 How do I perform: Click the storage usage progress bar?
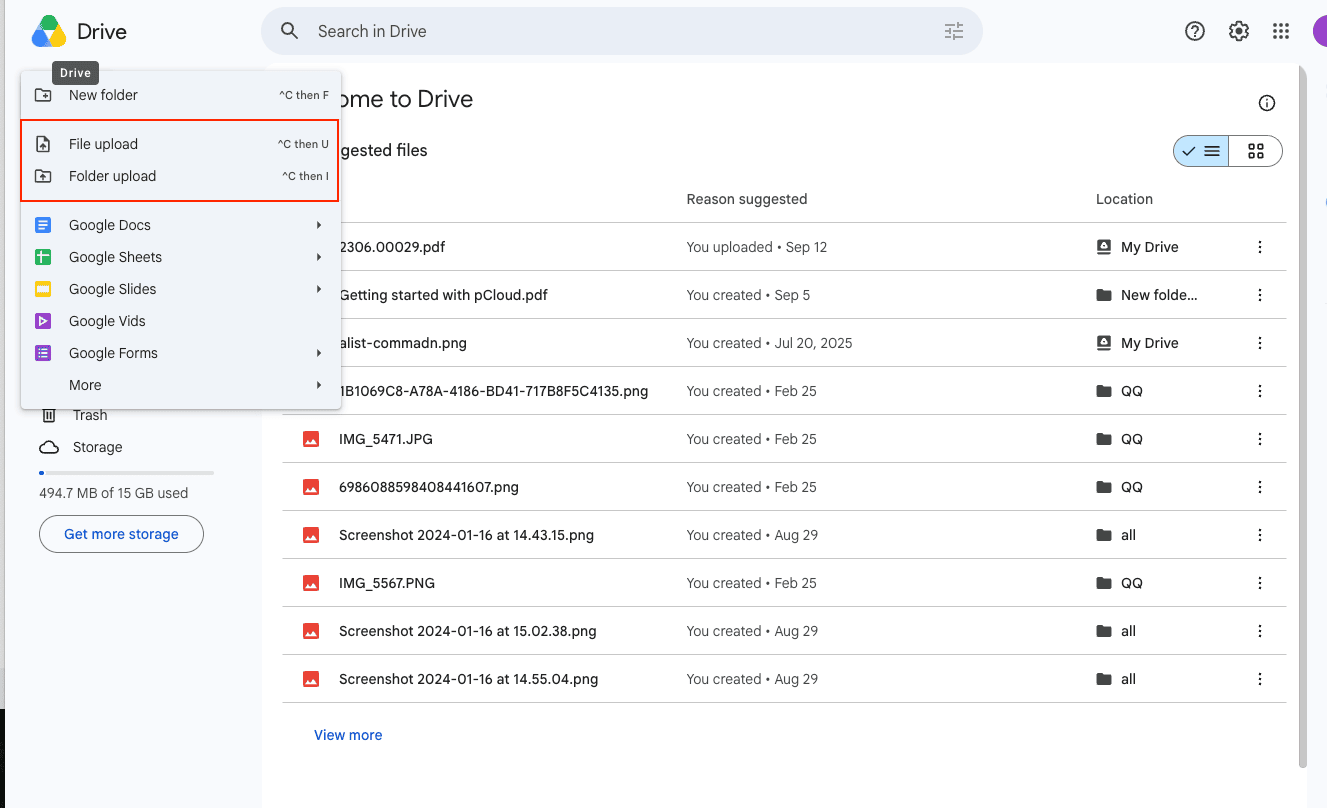[x=126, y=473]
